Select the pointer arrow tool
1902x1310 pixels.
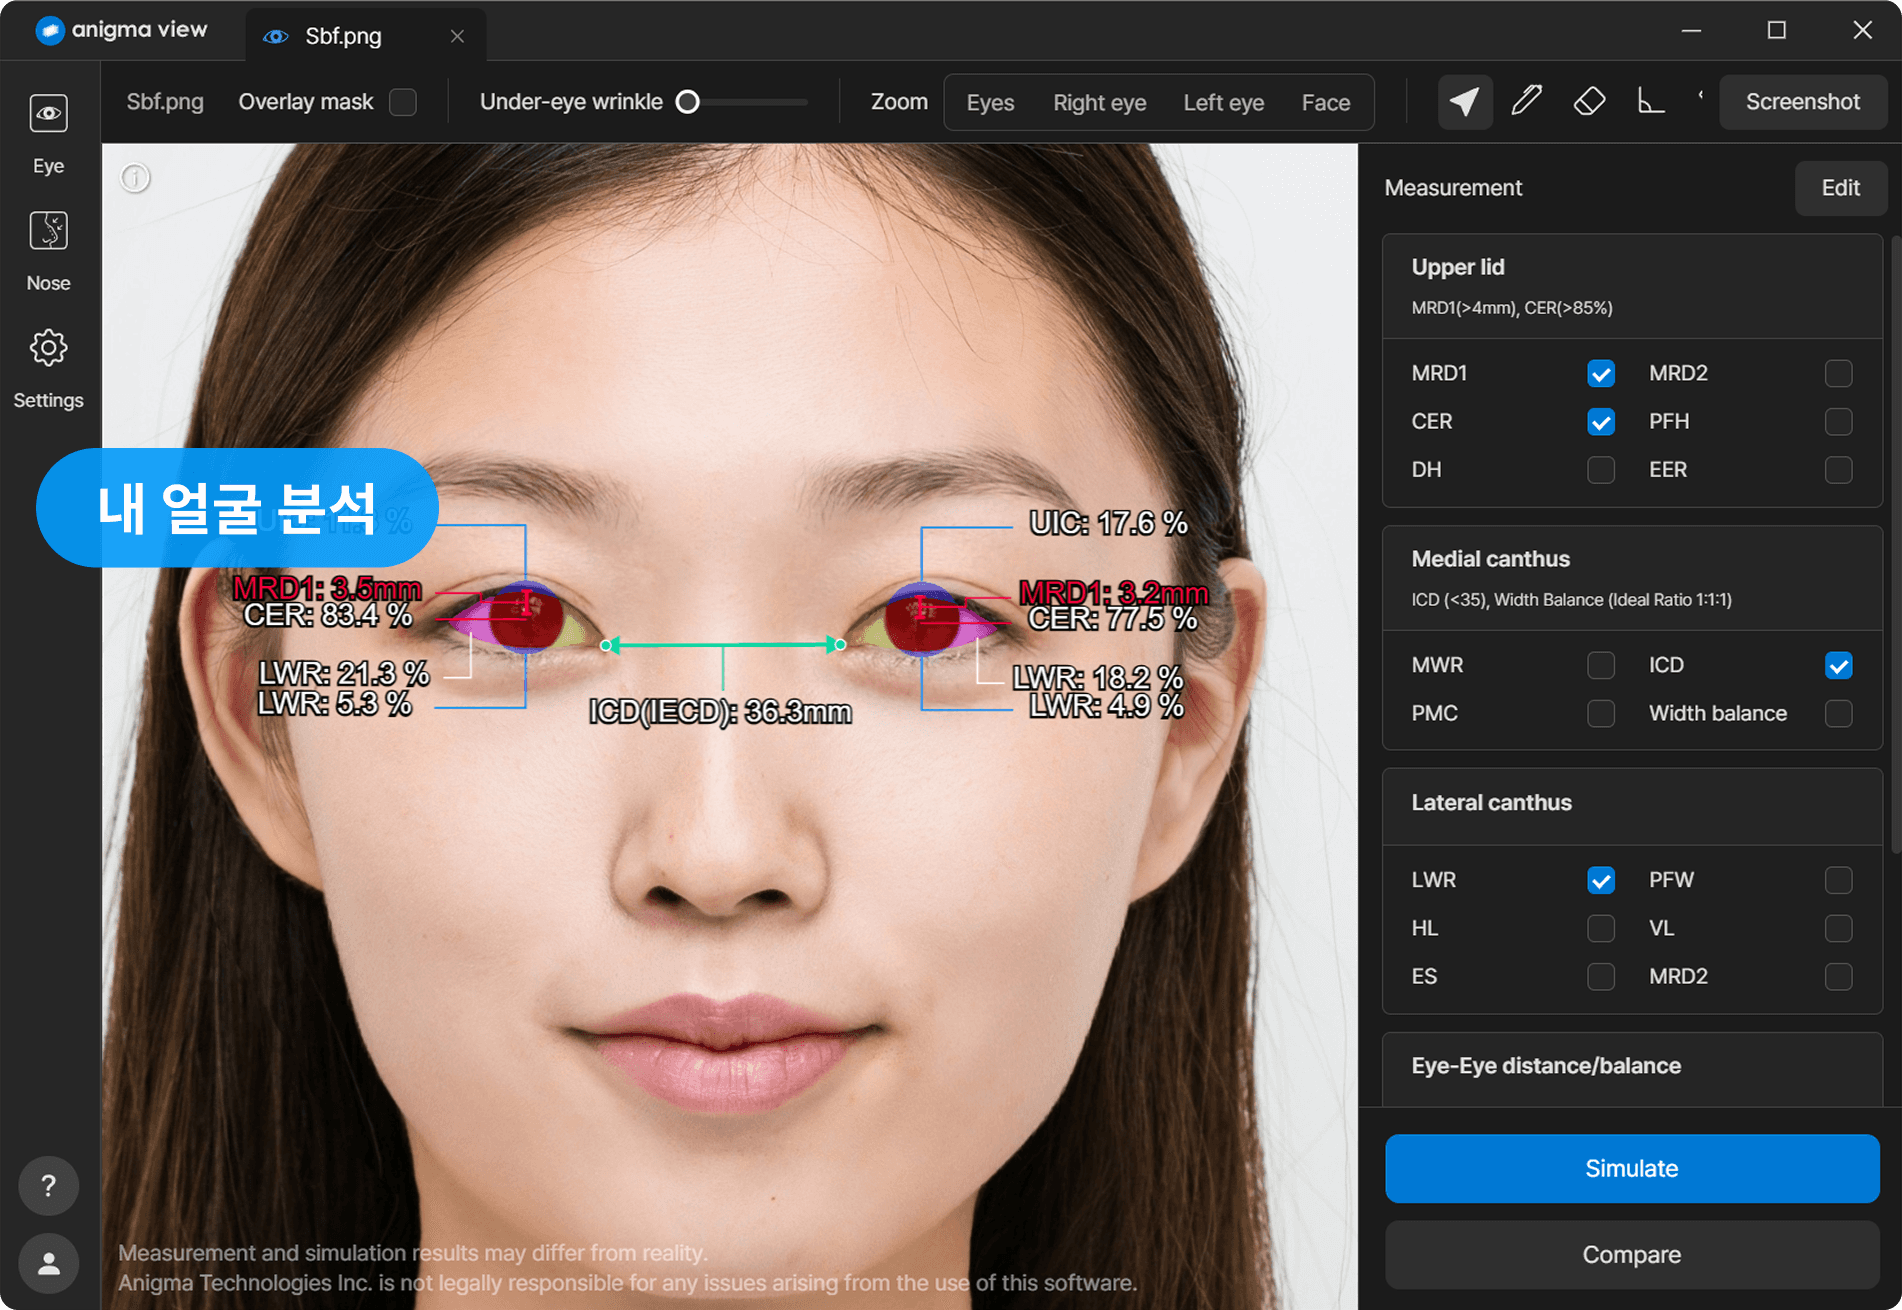click(x=1465, y=102)
